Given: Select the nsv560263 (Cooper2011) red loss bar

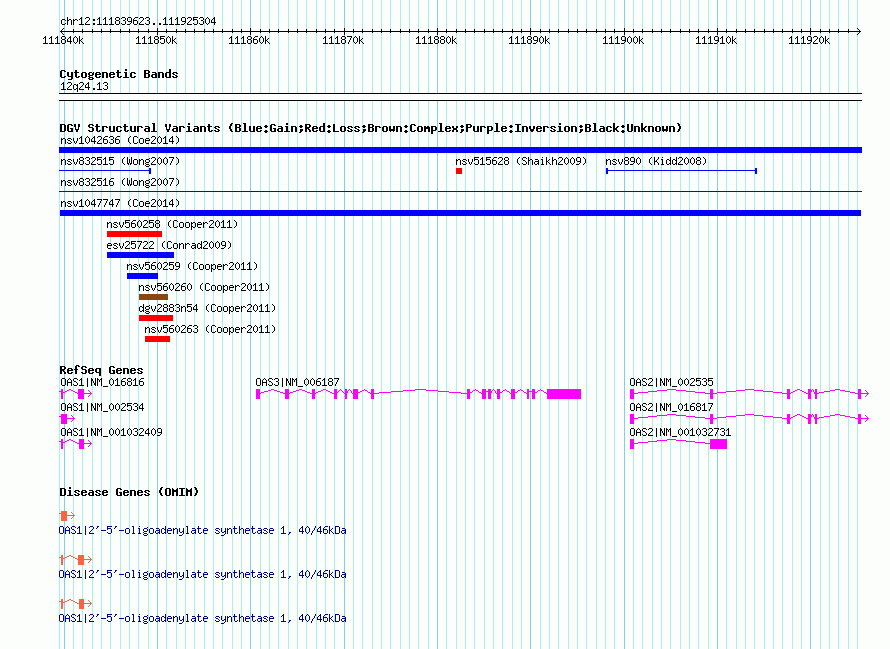Looking at the screenshot, I should pos(157,339).
